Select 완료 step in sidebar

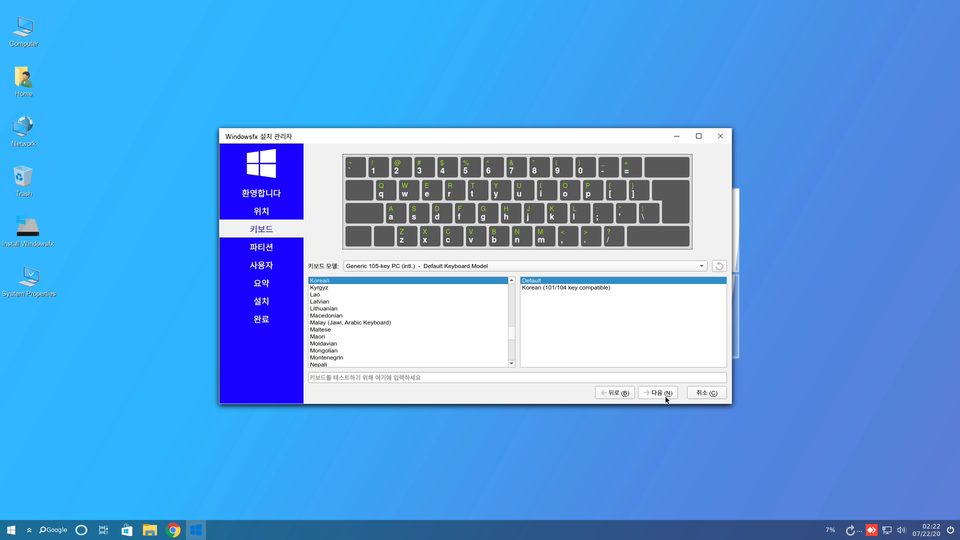tap(261, 319)
